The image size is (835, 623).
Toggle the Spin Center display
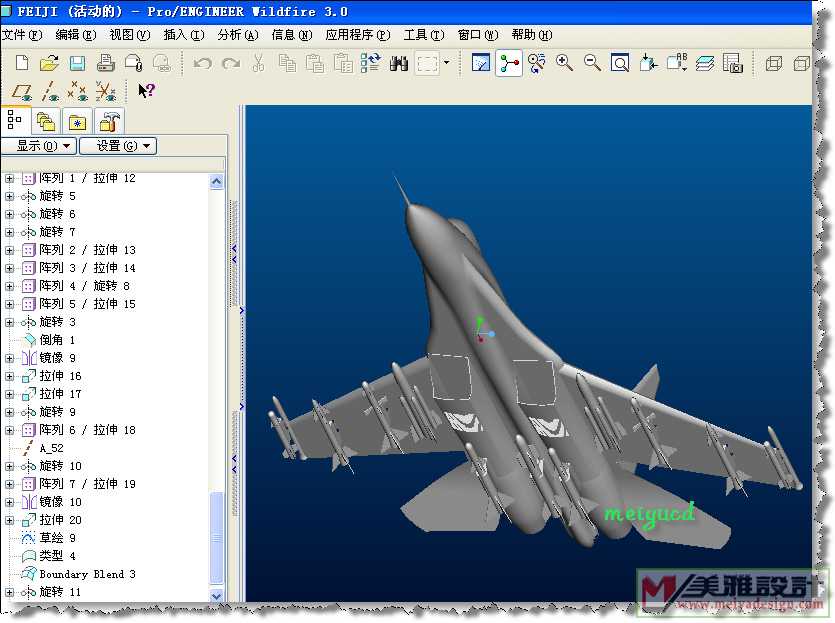coord(509,63)
